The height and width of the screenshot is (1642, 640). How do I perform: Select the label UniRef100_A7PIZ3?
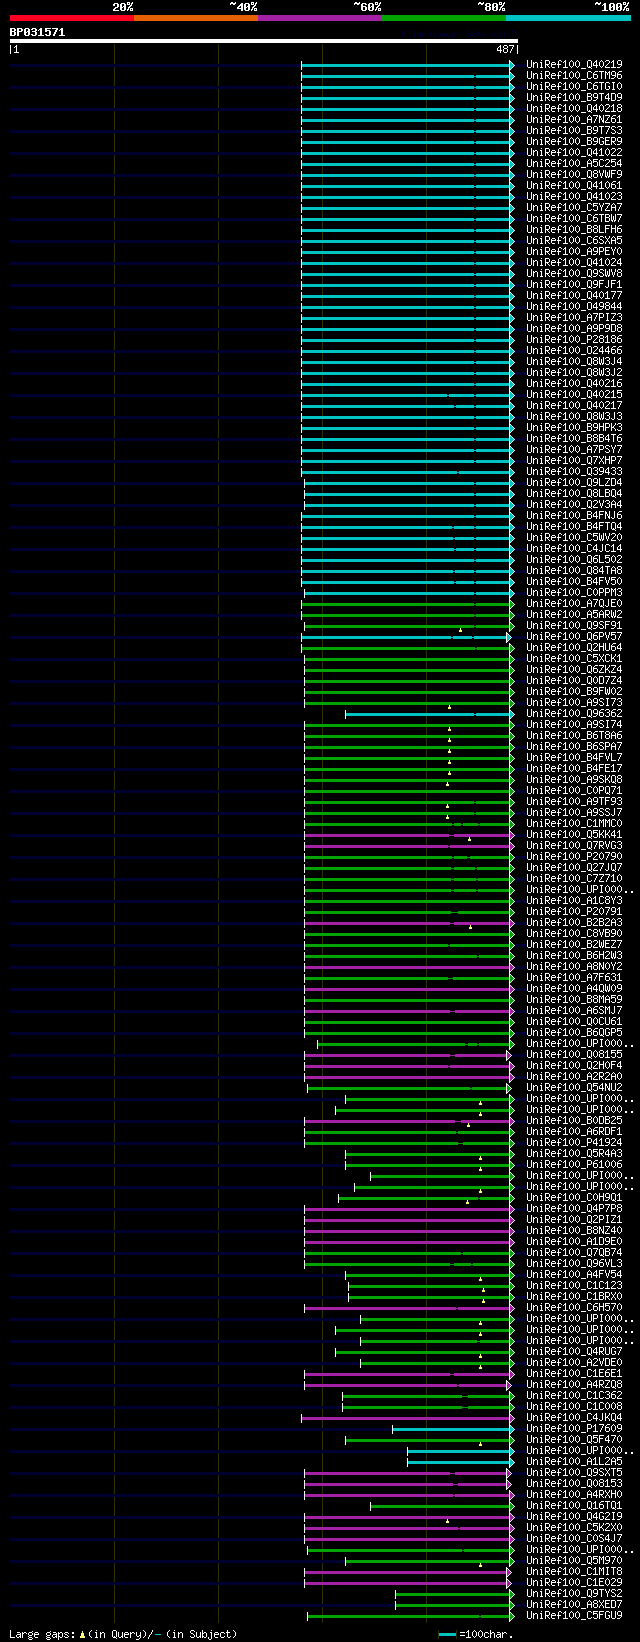(x=574, y=318)
